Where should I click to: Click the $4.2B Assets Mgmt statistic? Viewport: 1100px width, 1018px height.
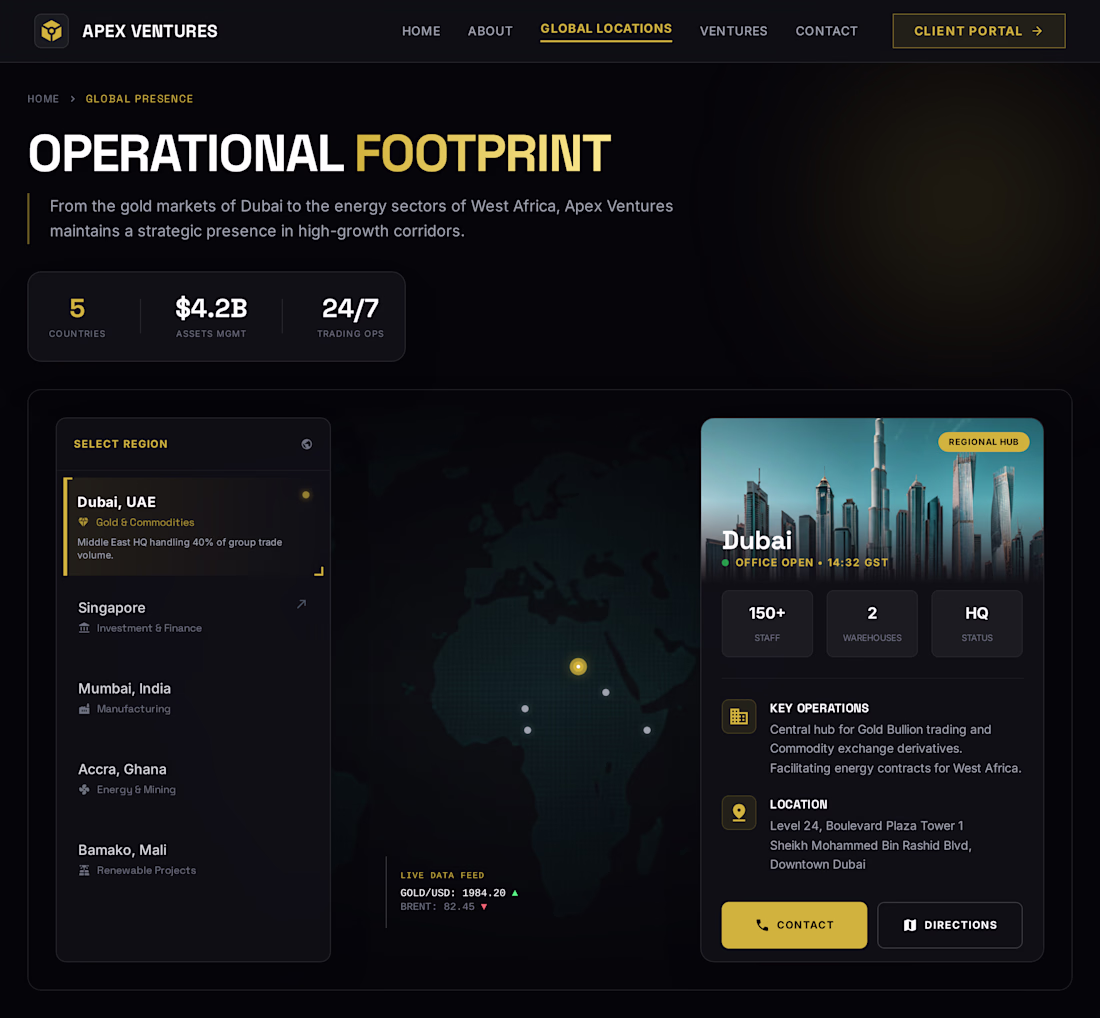click(x=211, y=316)
